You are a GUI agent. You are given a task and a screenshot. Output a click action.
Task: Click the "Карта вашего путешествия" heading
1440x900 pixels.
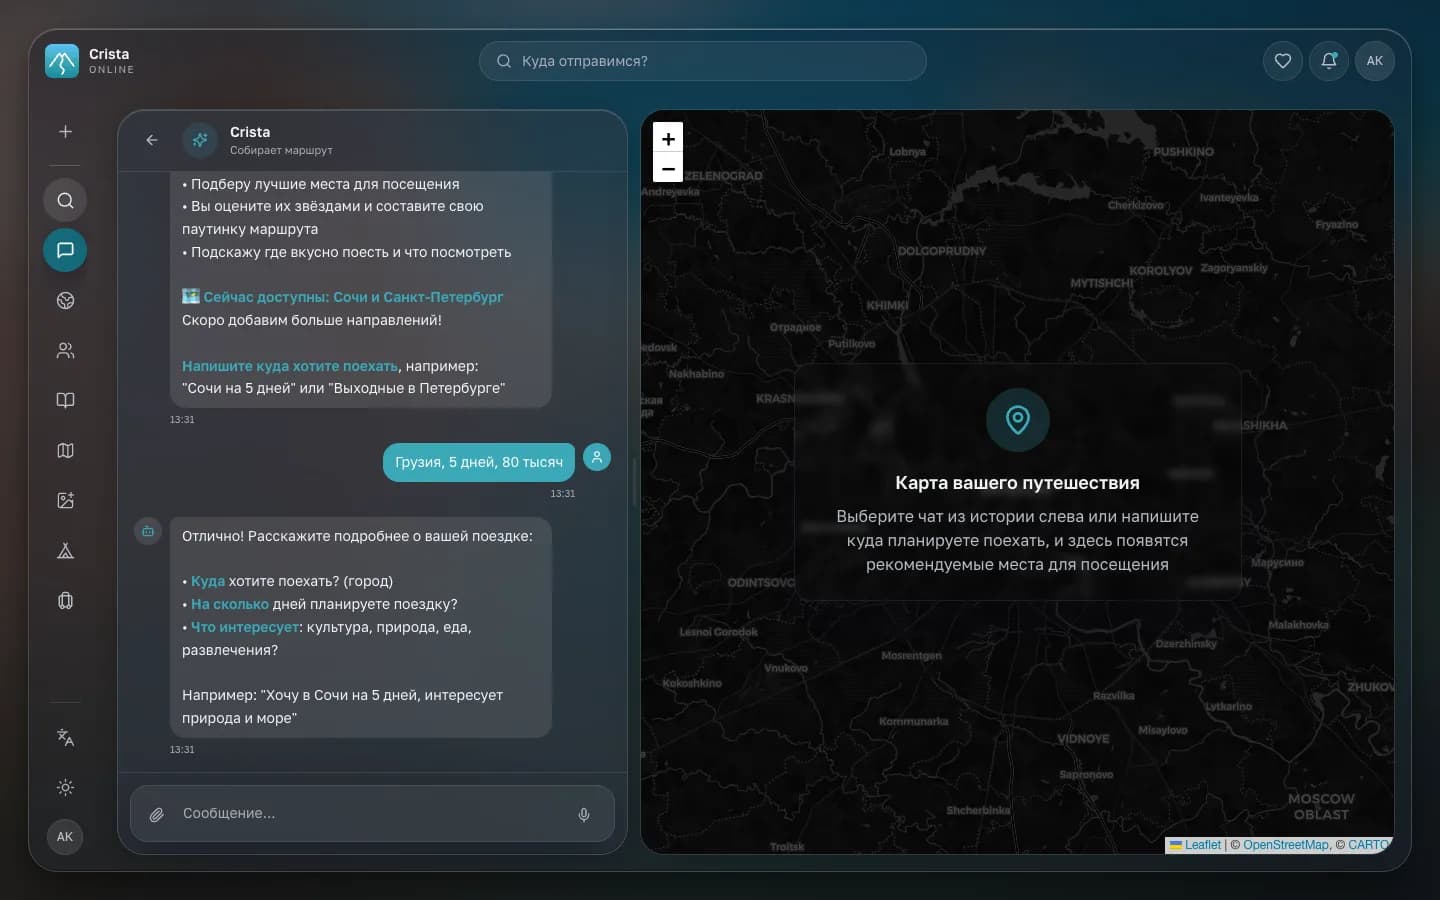coord(1017,483)
